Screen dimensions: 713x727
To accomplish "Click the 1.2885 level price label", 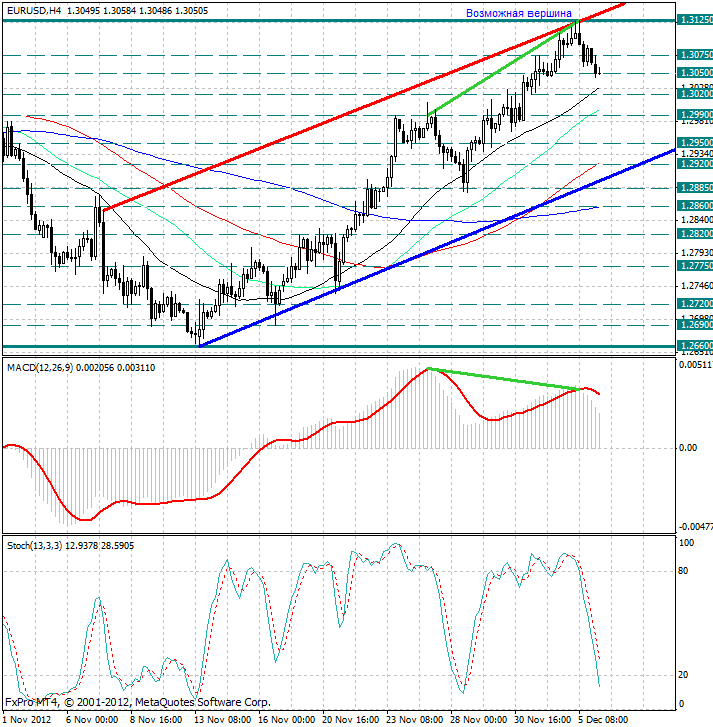I will 695,188.
